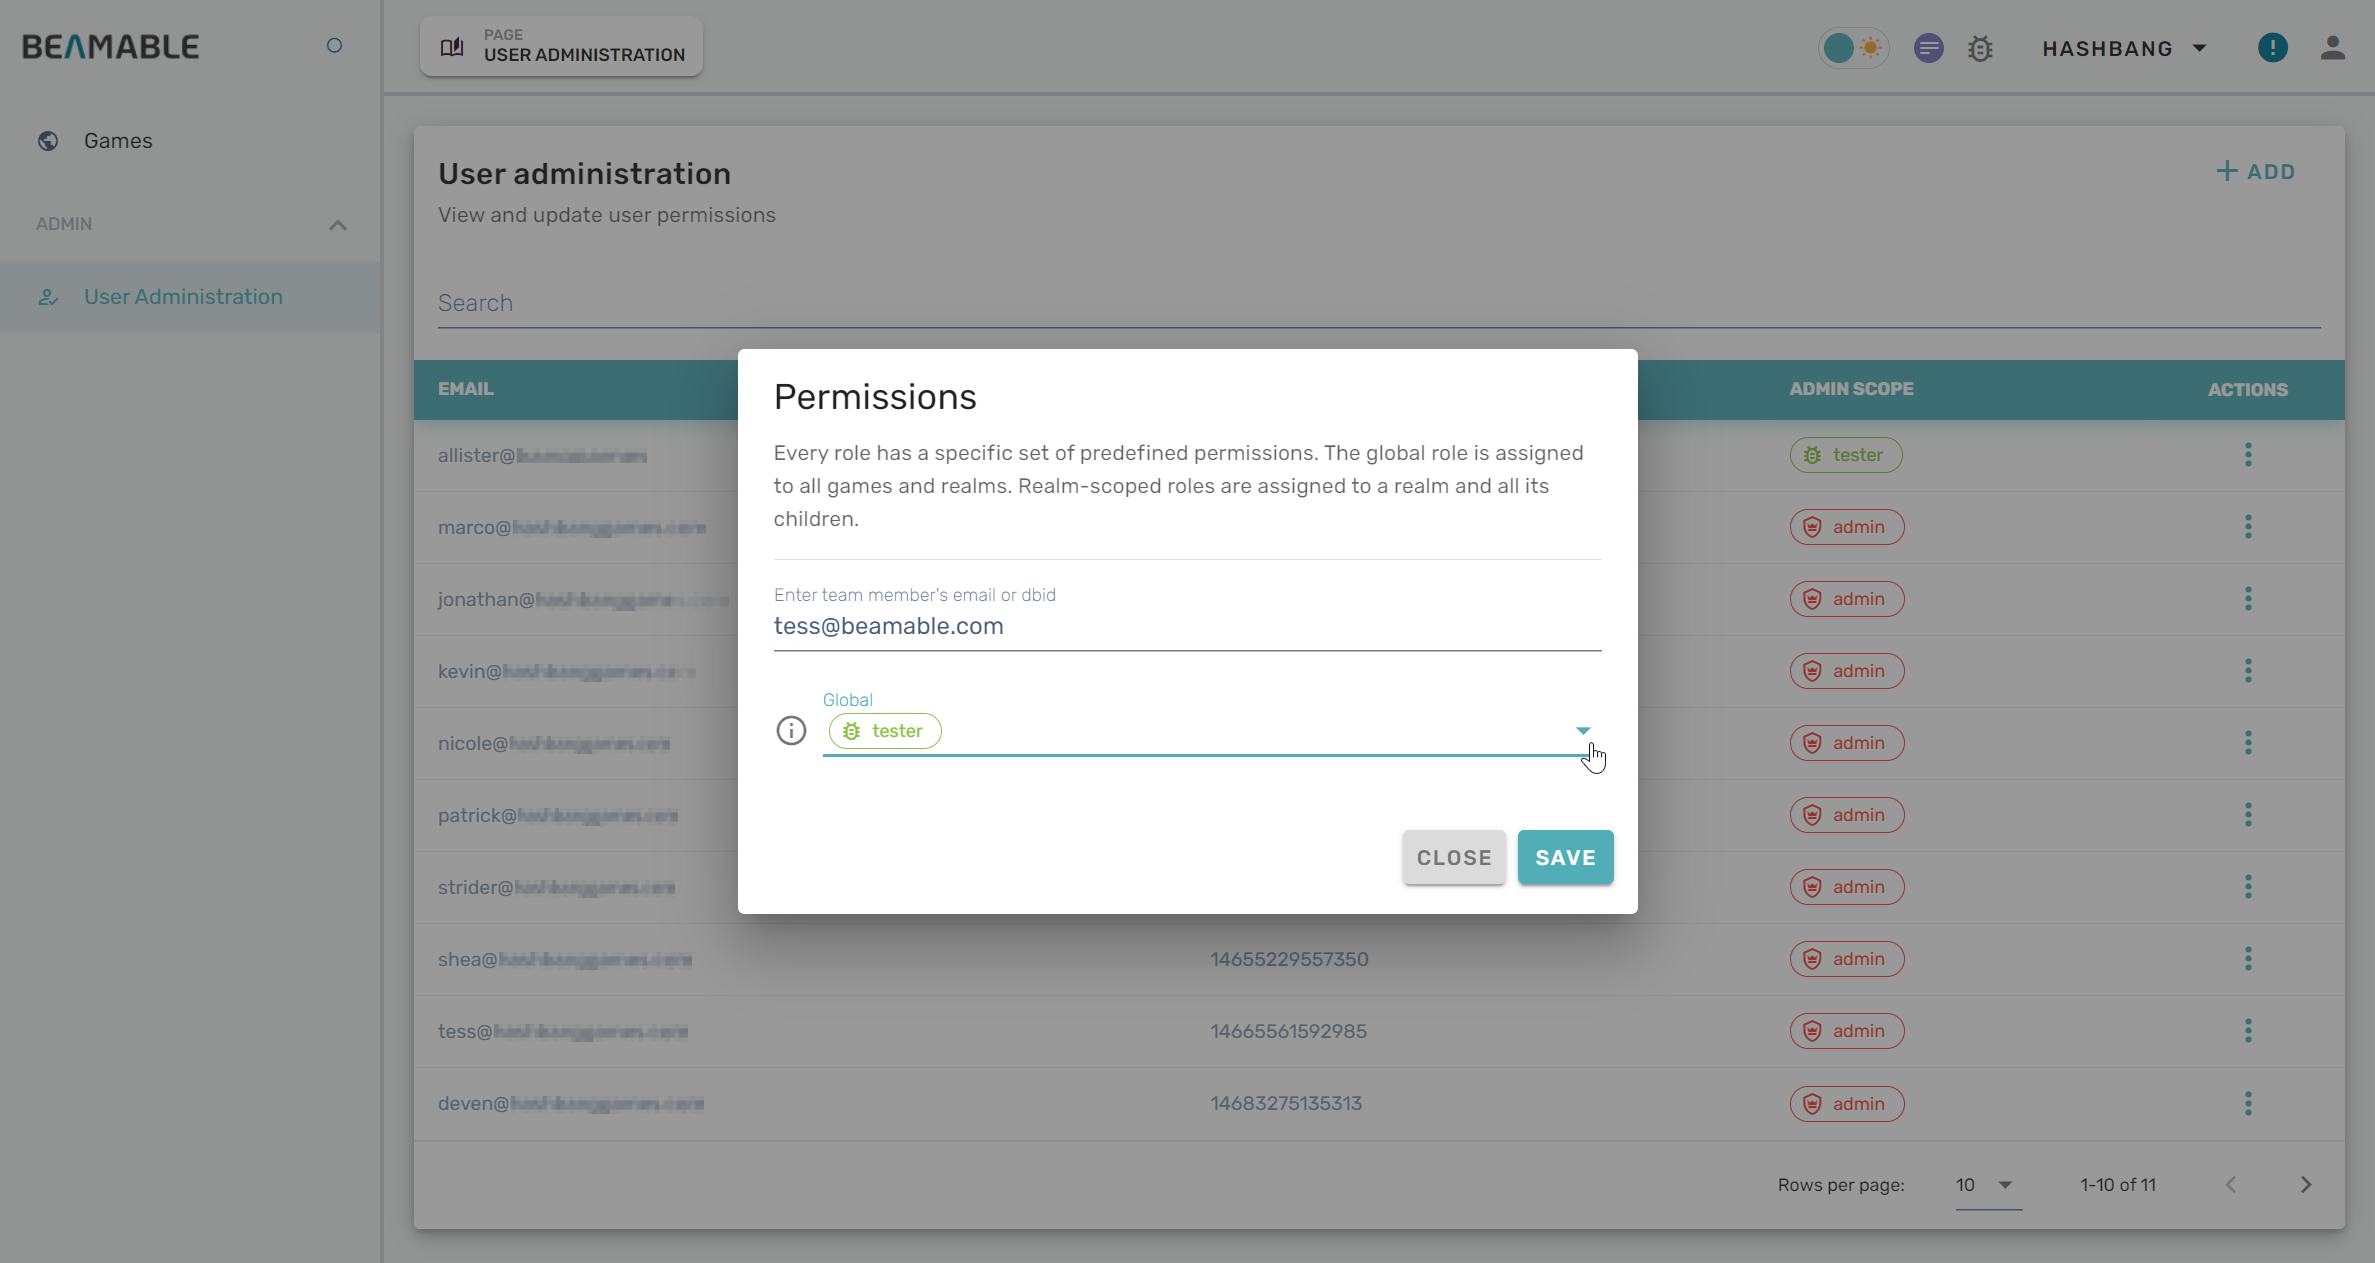Image resolution: width=2375 pixels, height=1263 pixels.
Task: Open the user account profile icon
Action: [2332, 48]
